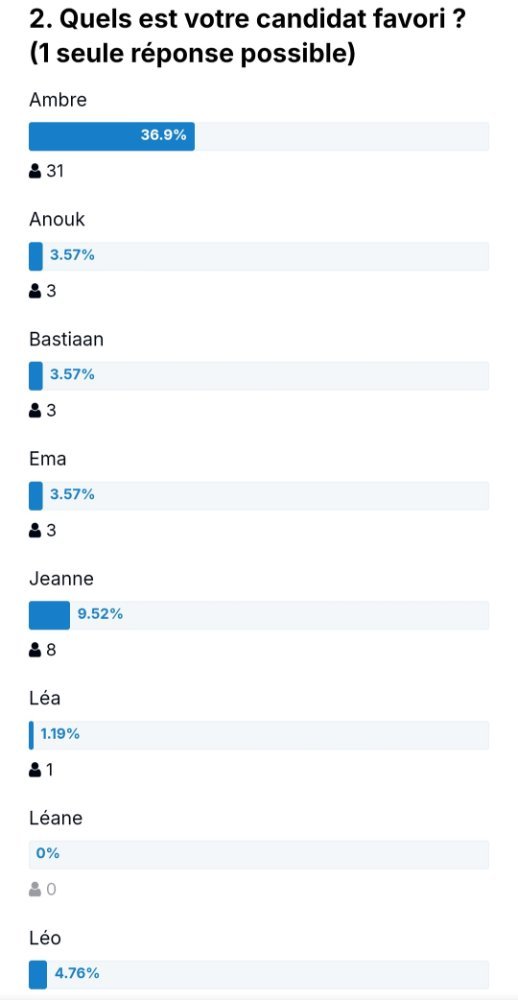Select Ambre's 36.9% progress bar
The image size is (518, 1000).
click(259, 136)
